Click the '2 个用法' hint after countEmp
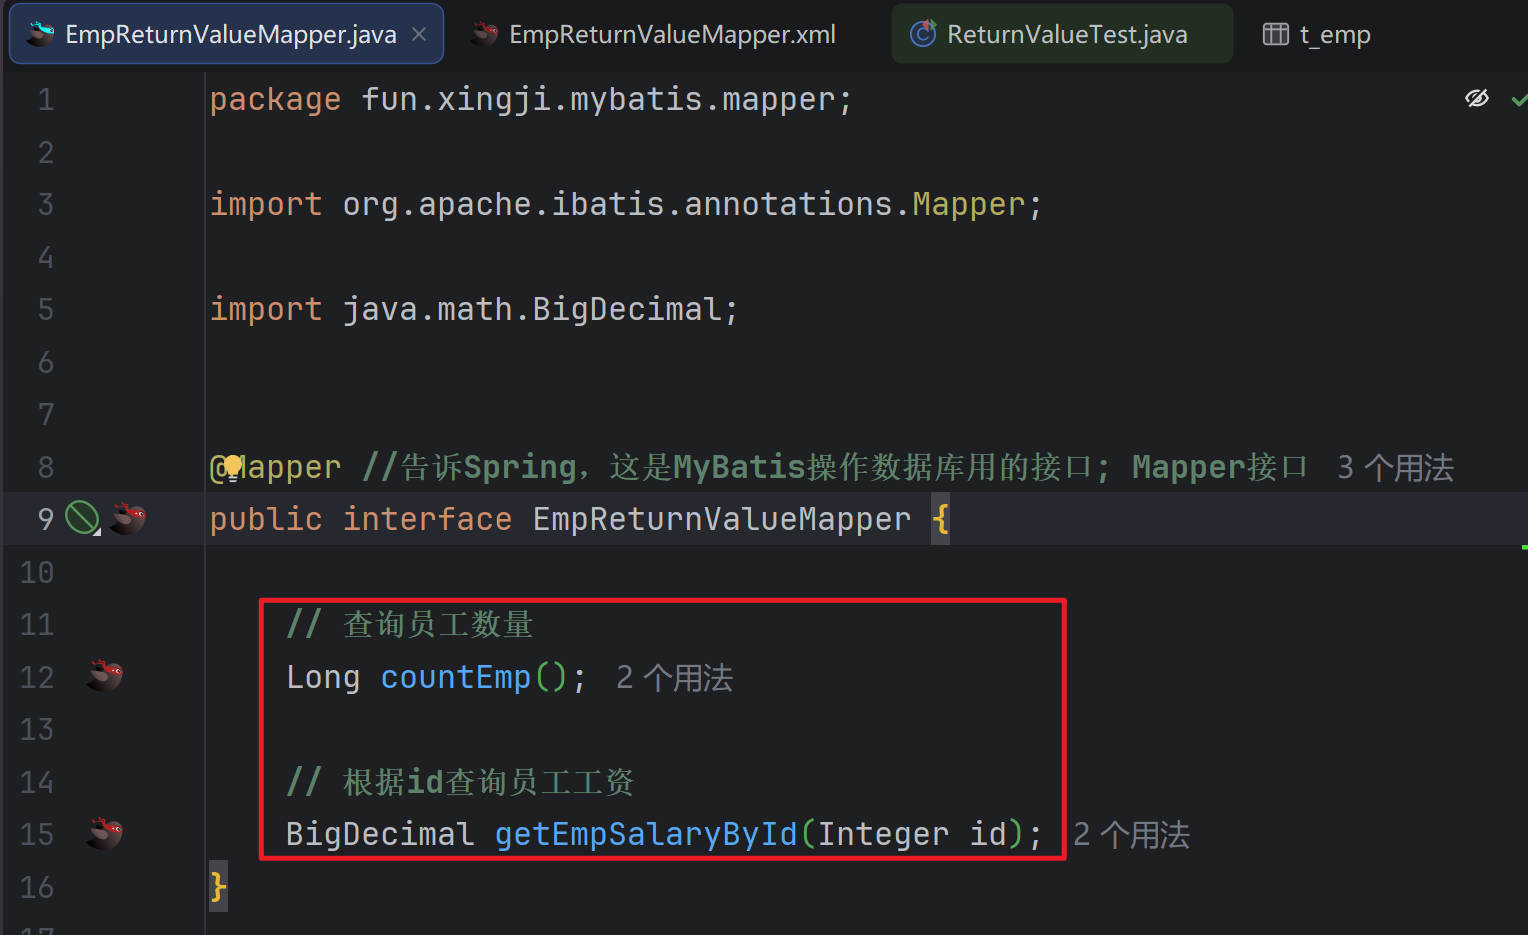The width and height of the screenshot is (1528, 935). pyautogui.click(x=674, y=678)
